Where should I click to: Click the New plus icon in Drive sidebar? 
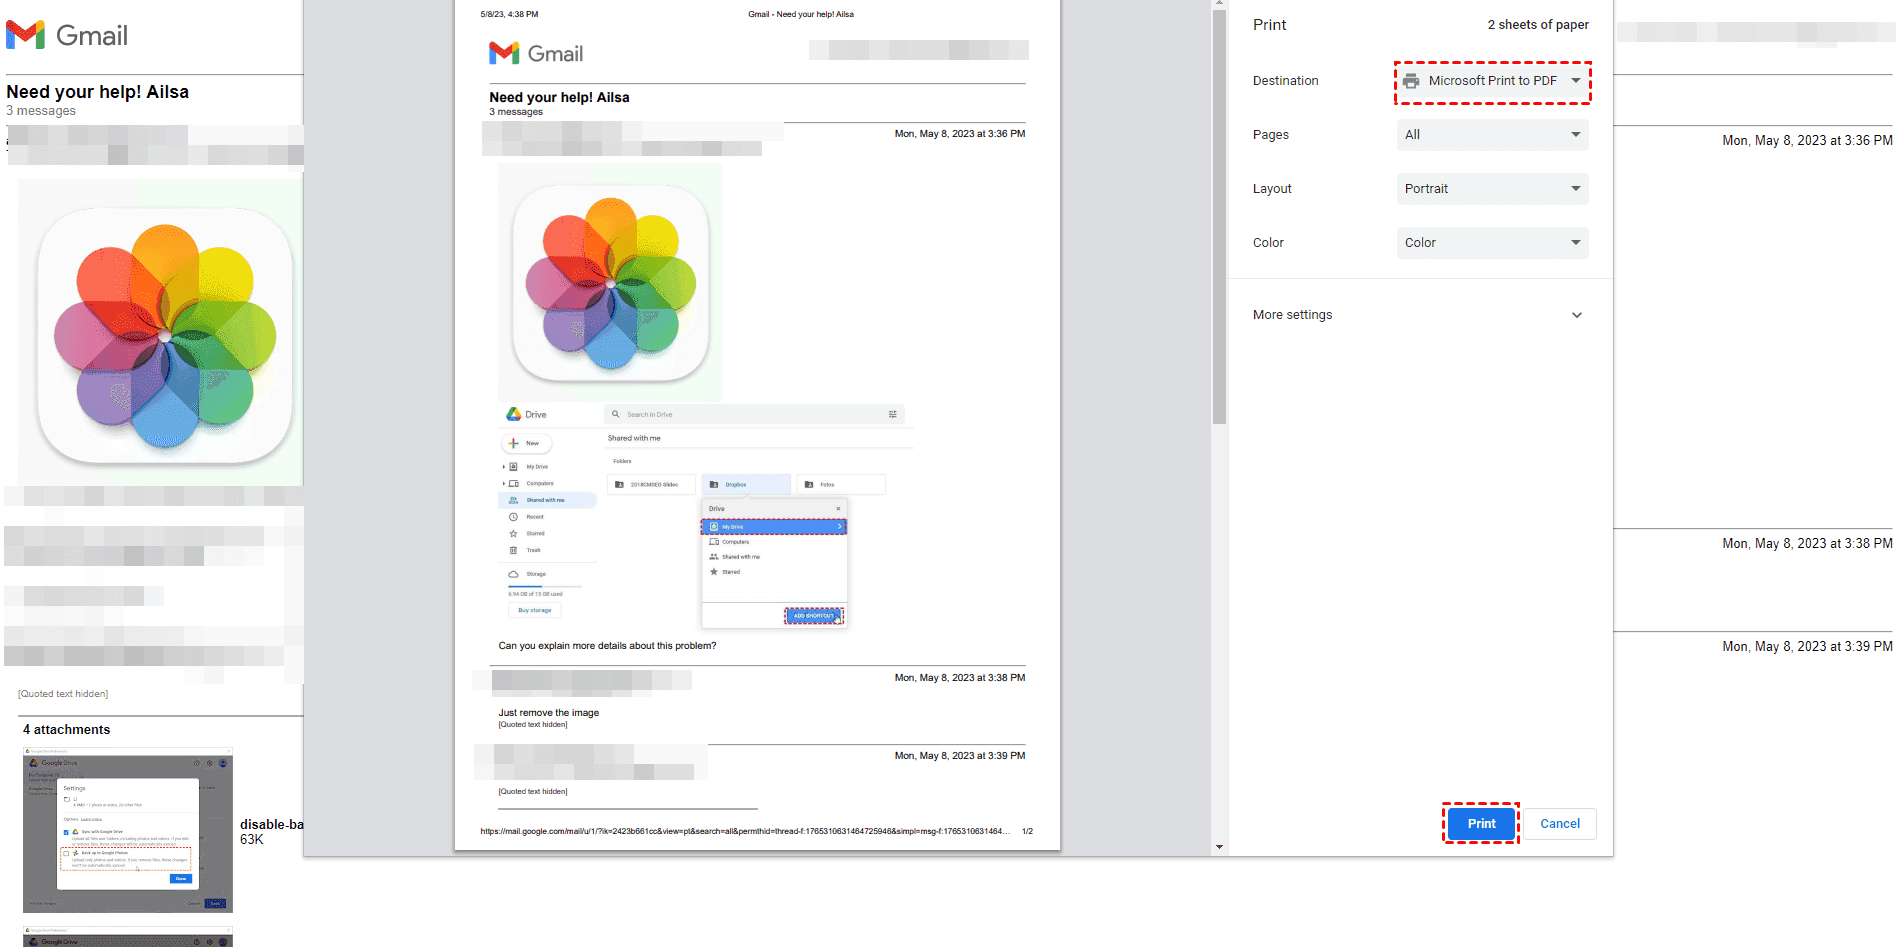tap(513, 443)
